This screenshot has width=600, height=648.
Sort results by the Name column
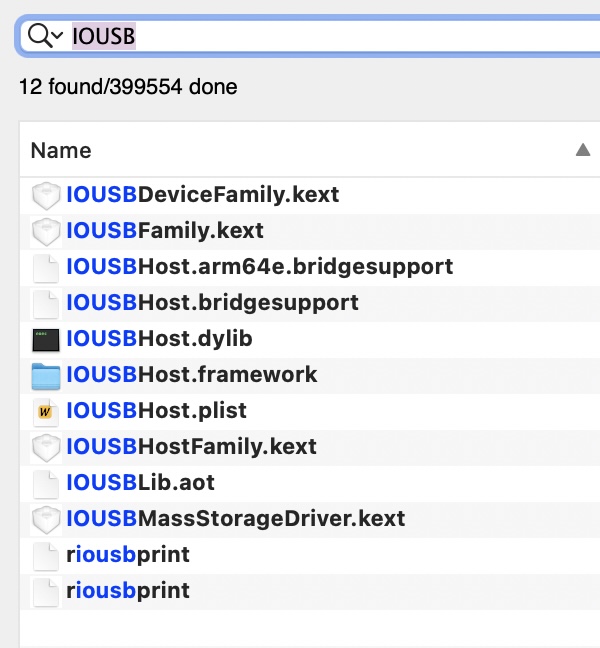61,150
